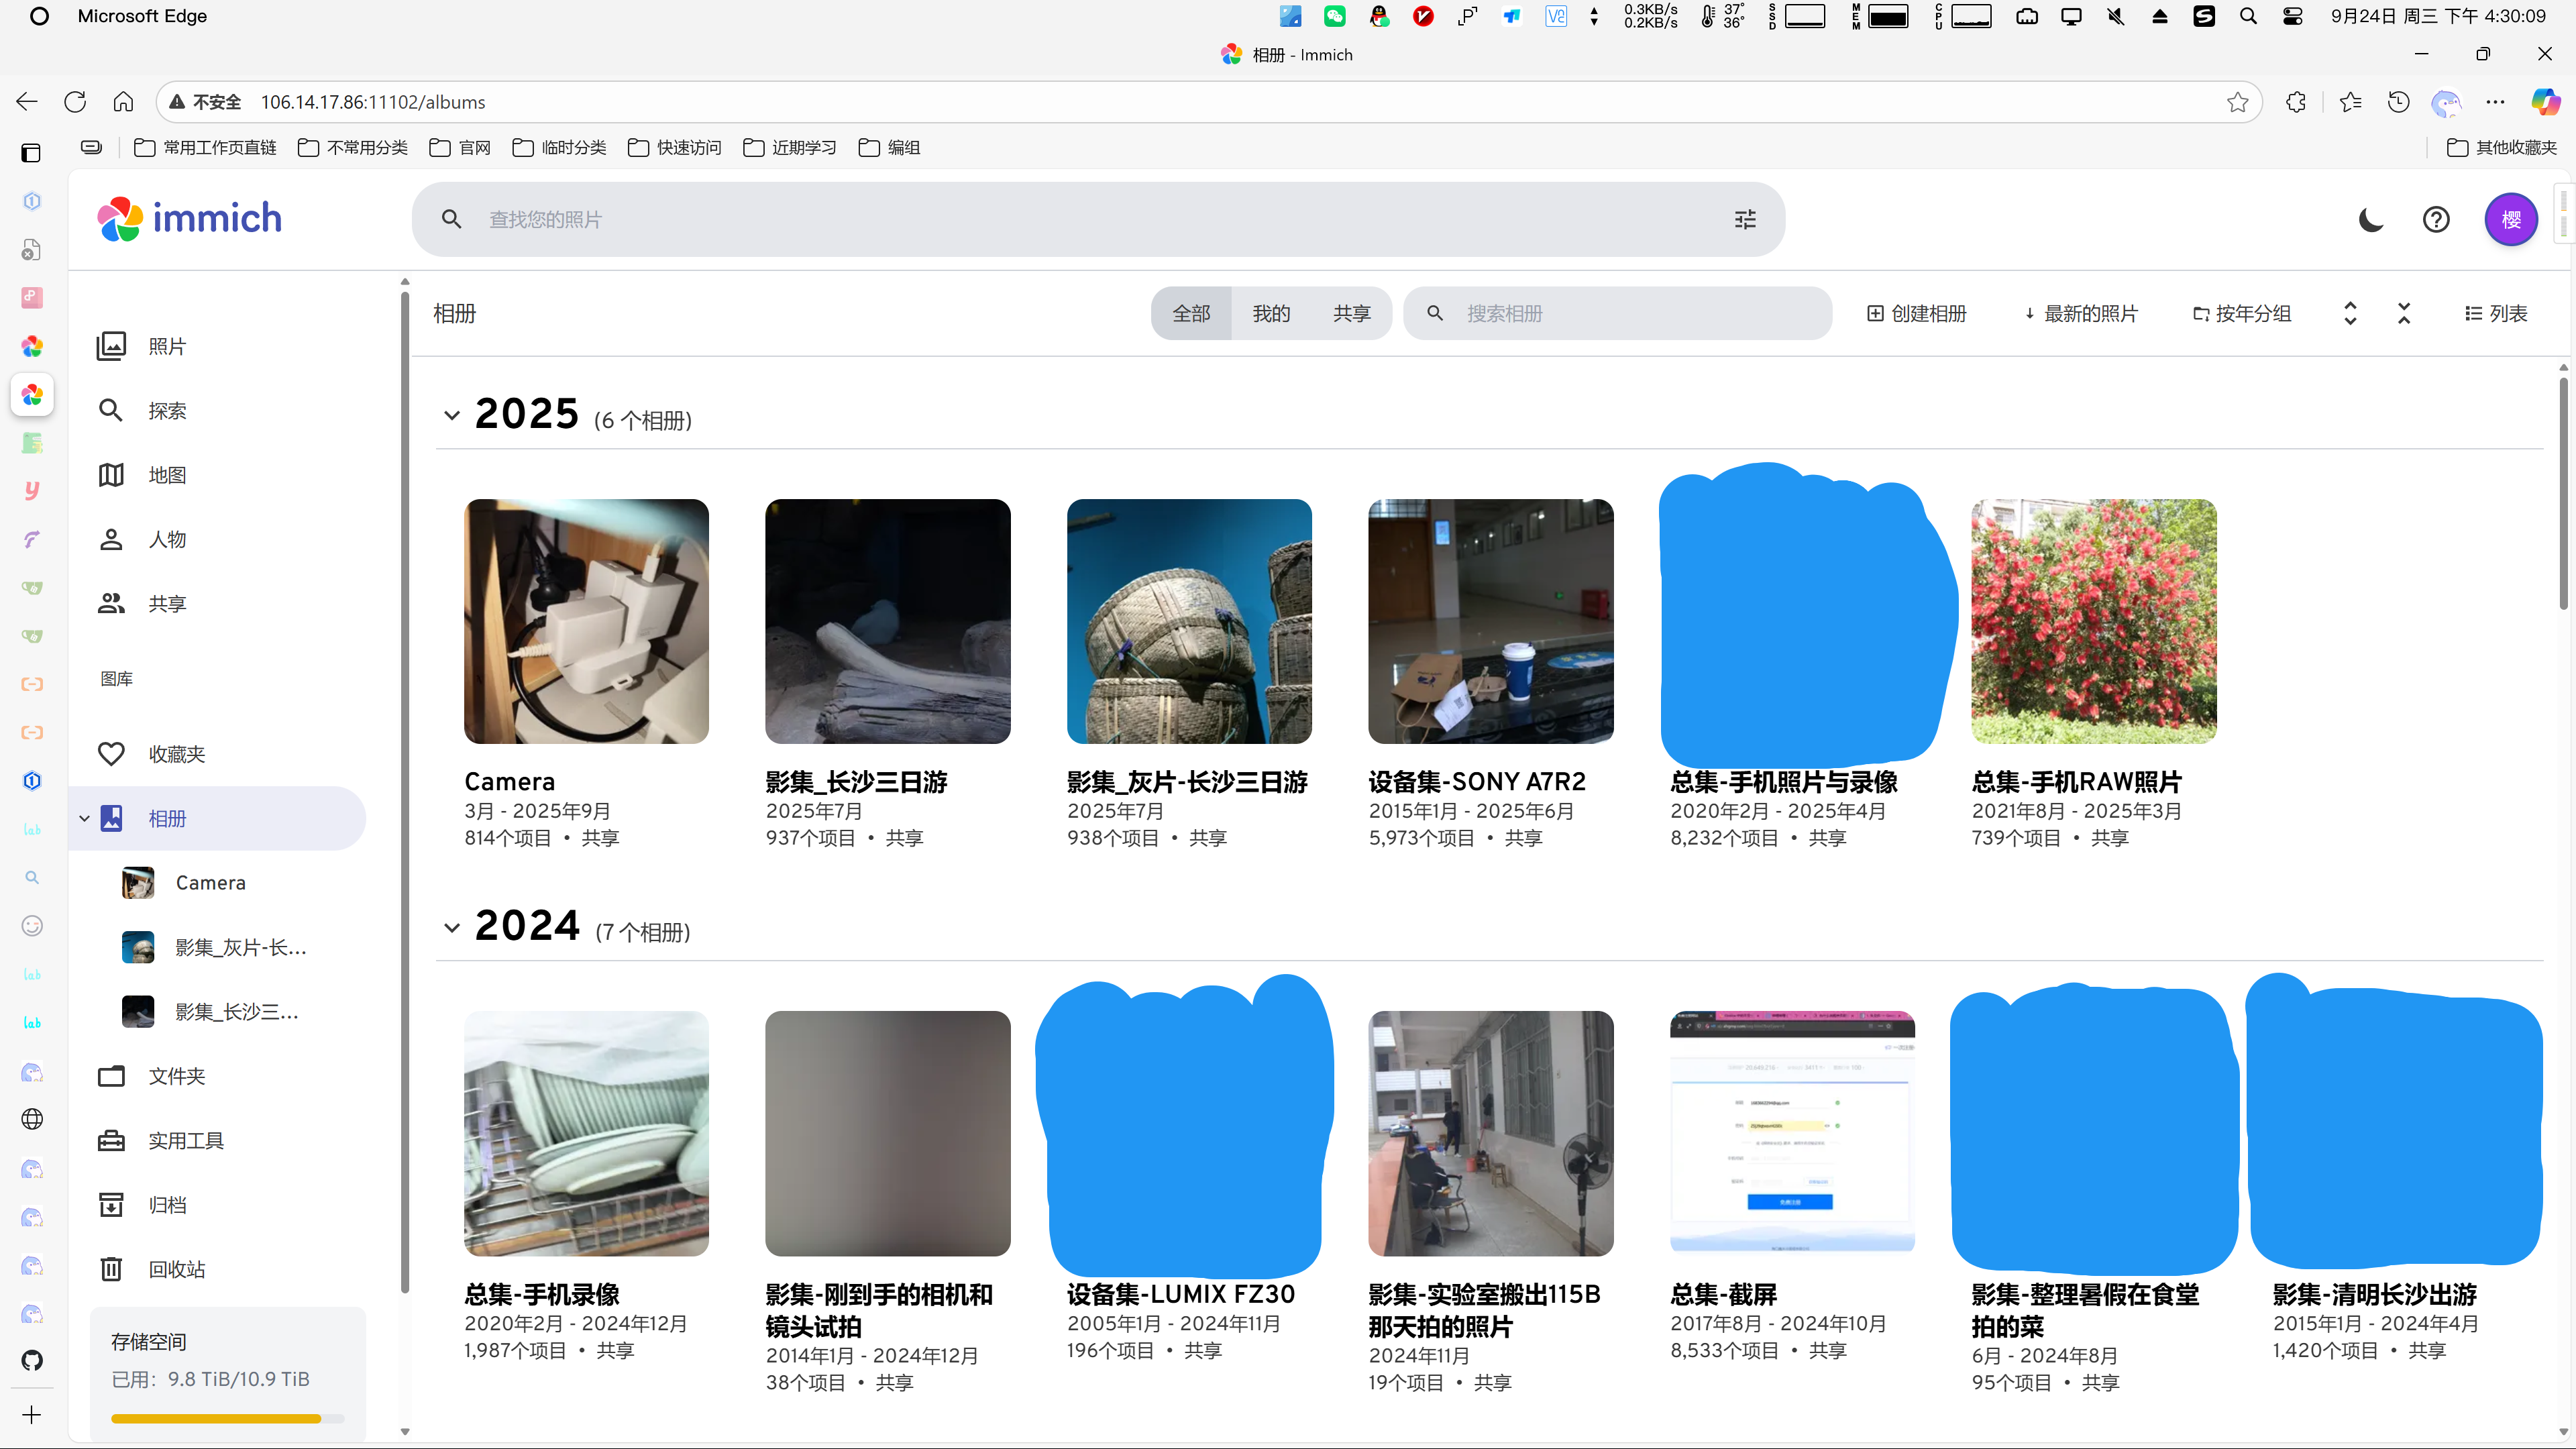Click the 创建相册 button
The height and width of the screenshot is (1449, 2576).
click(1916, 314)
